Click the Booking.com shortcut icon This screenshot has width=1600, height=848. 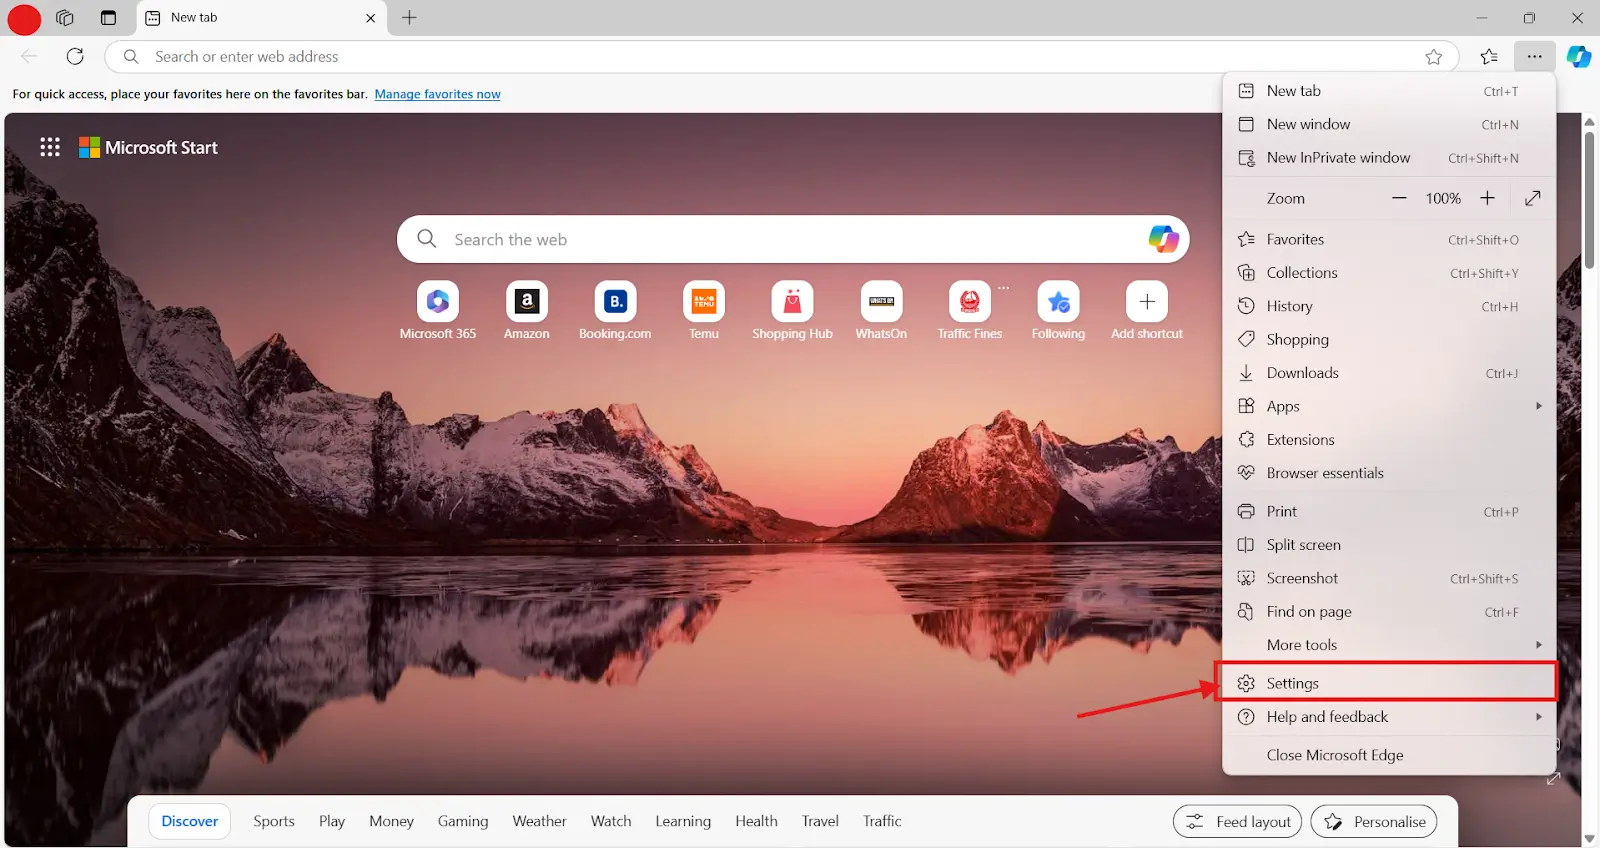tap(615, 302)
